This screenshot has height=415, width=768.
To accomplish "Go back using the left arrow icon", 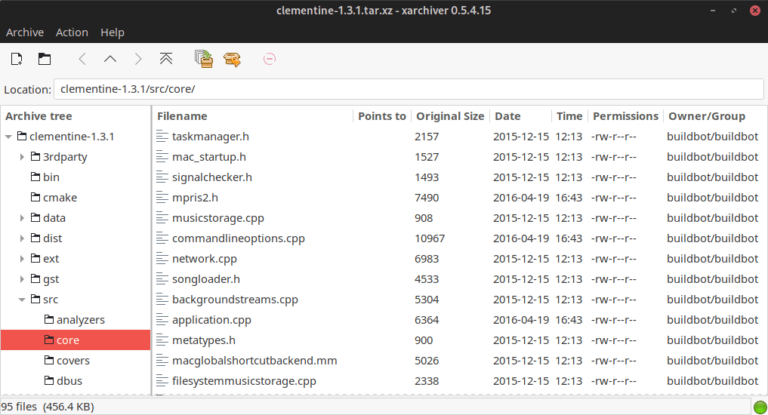I will [82, 59].
